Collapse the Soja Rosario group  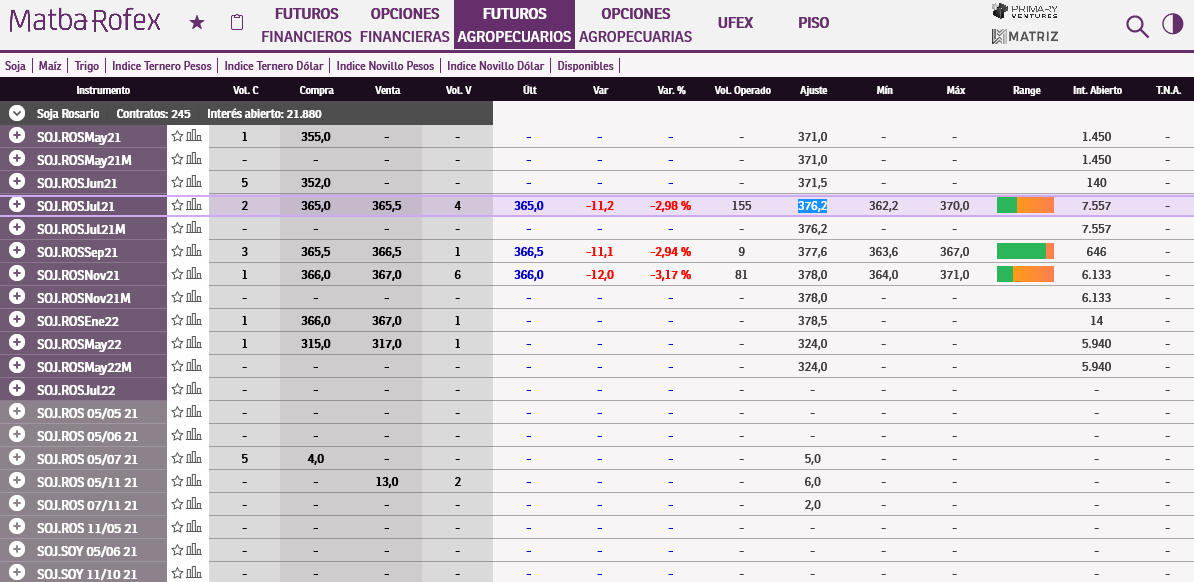16,113
